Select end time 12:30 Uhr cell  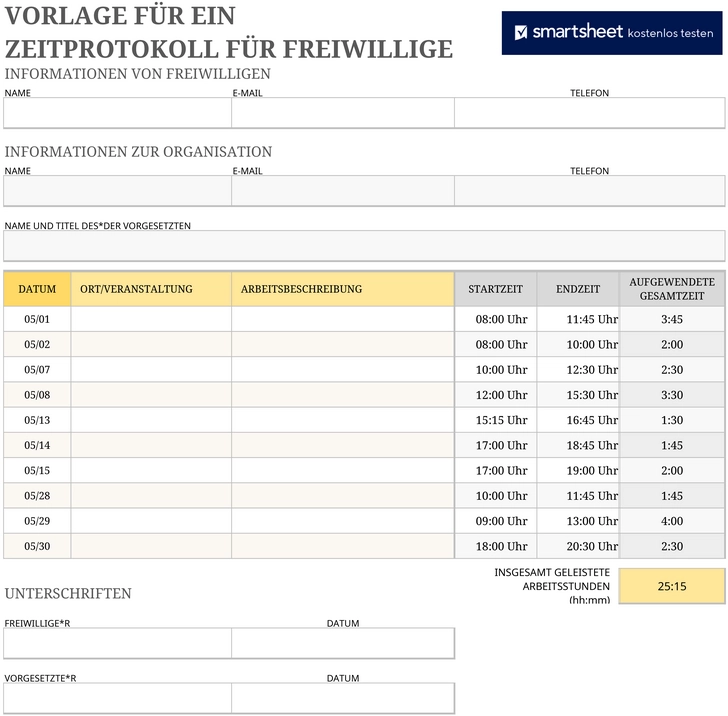point(578,370)
